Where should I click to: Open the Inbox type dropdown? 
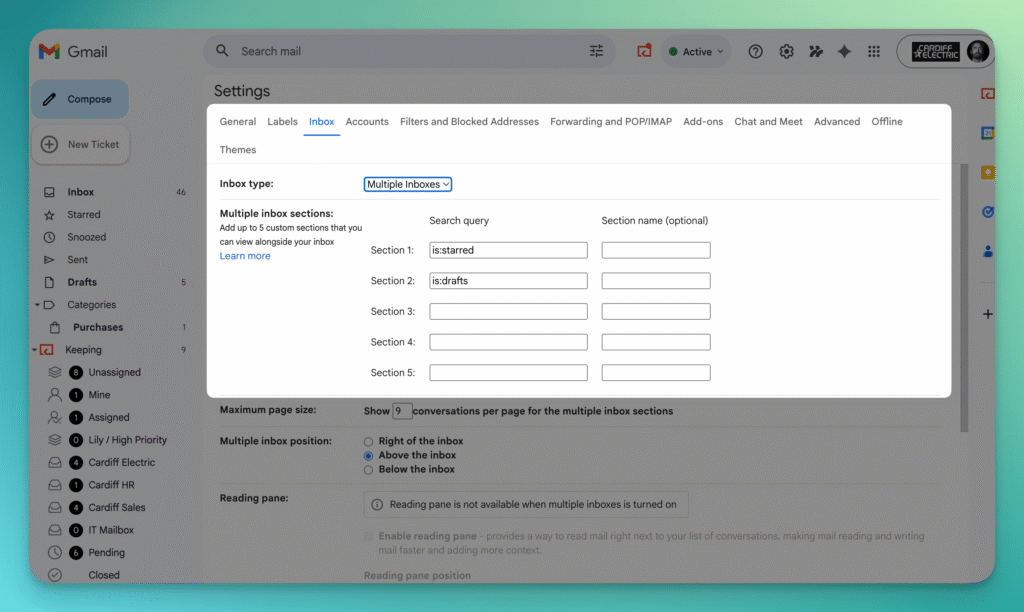[x=408, y=184]
